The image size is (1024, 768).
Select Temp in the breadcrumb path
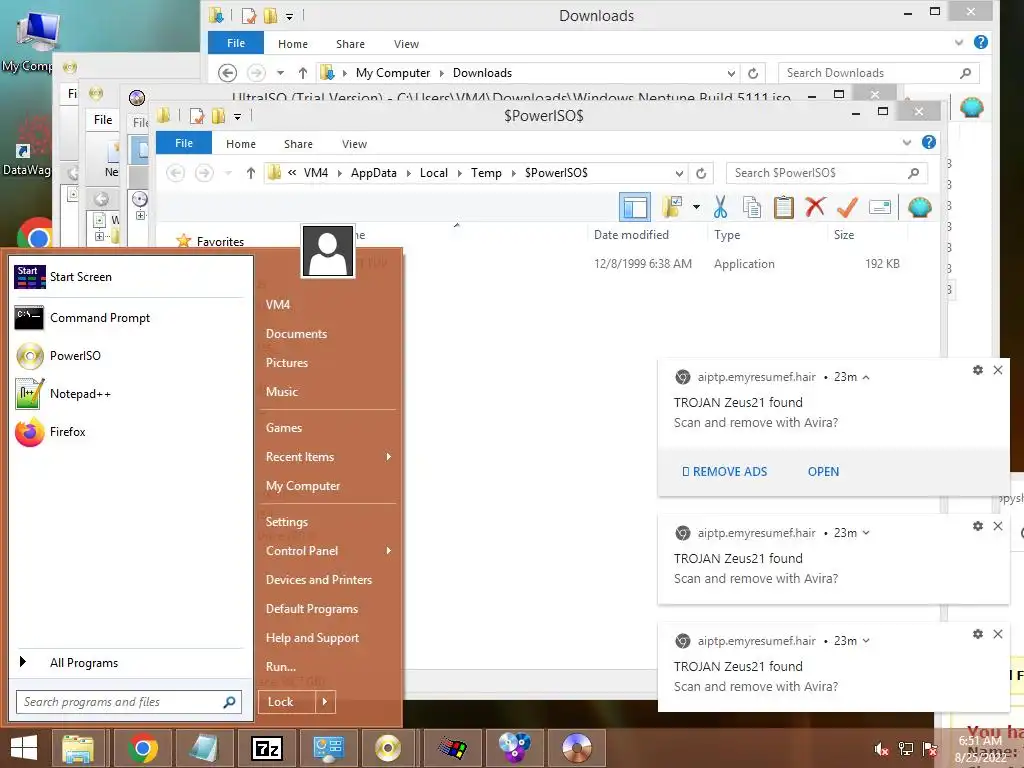487,173
